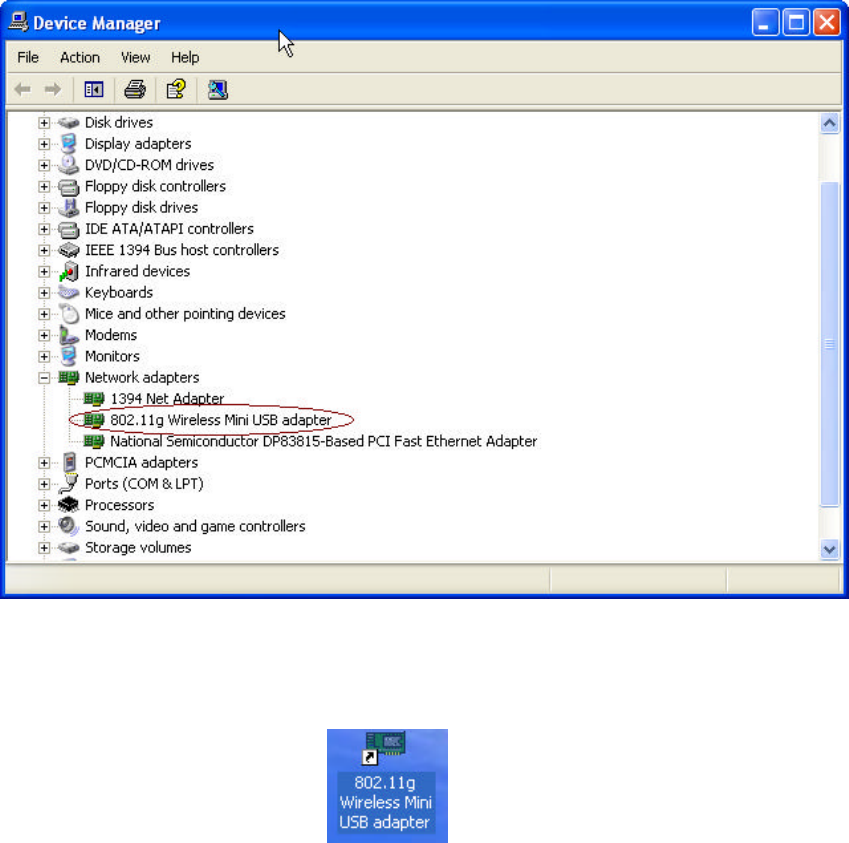Expand the Modems node
Viewport: 849px width, 843px height.
(x=44, y=335)
